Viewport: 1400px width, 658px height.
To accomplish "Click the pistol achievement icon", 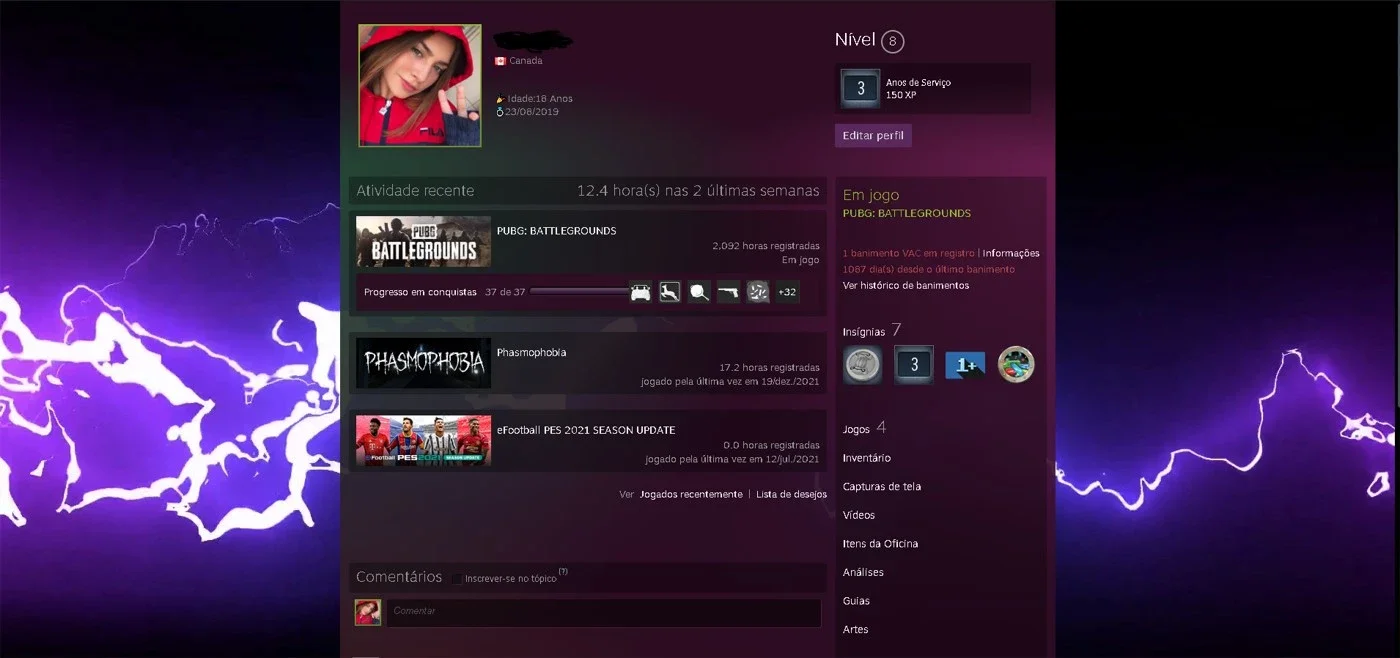I will coord(729,292).
